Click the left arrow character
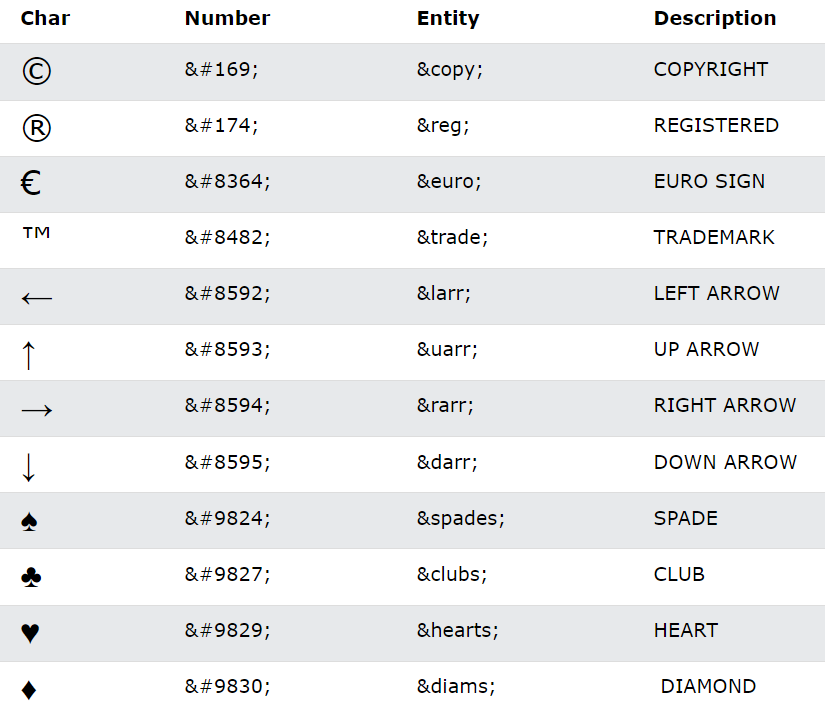This screenshot has height=706, width=825. 36,297
